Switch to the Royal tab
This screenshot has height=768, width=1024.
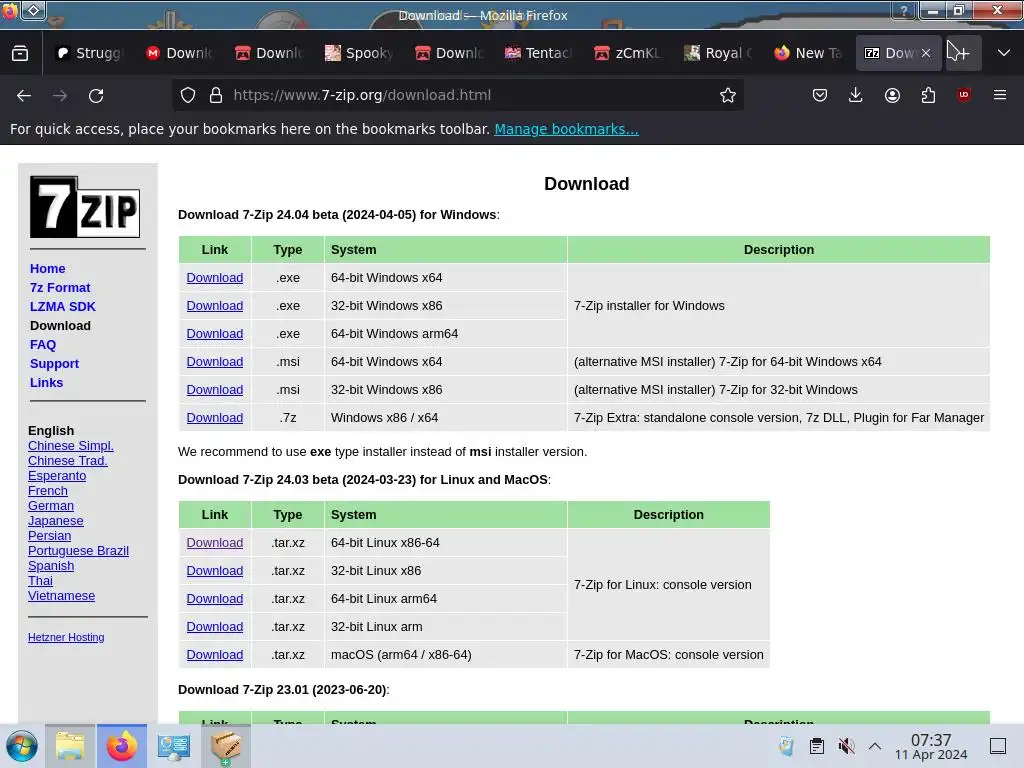point(718,53)
